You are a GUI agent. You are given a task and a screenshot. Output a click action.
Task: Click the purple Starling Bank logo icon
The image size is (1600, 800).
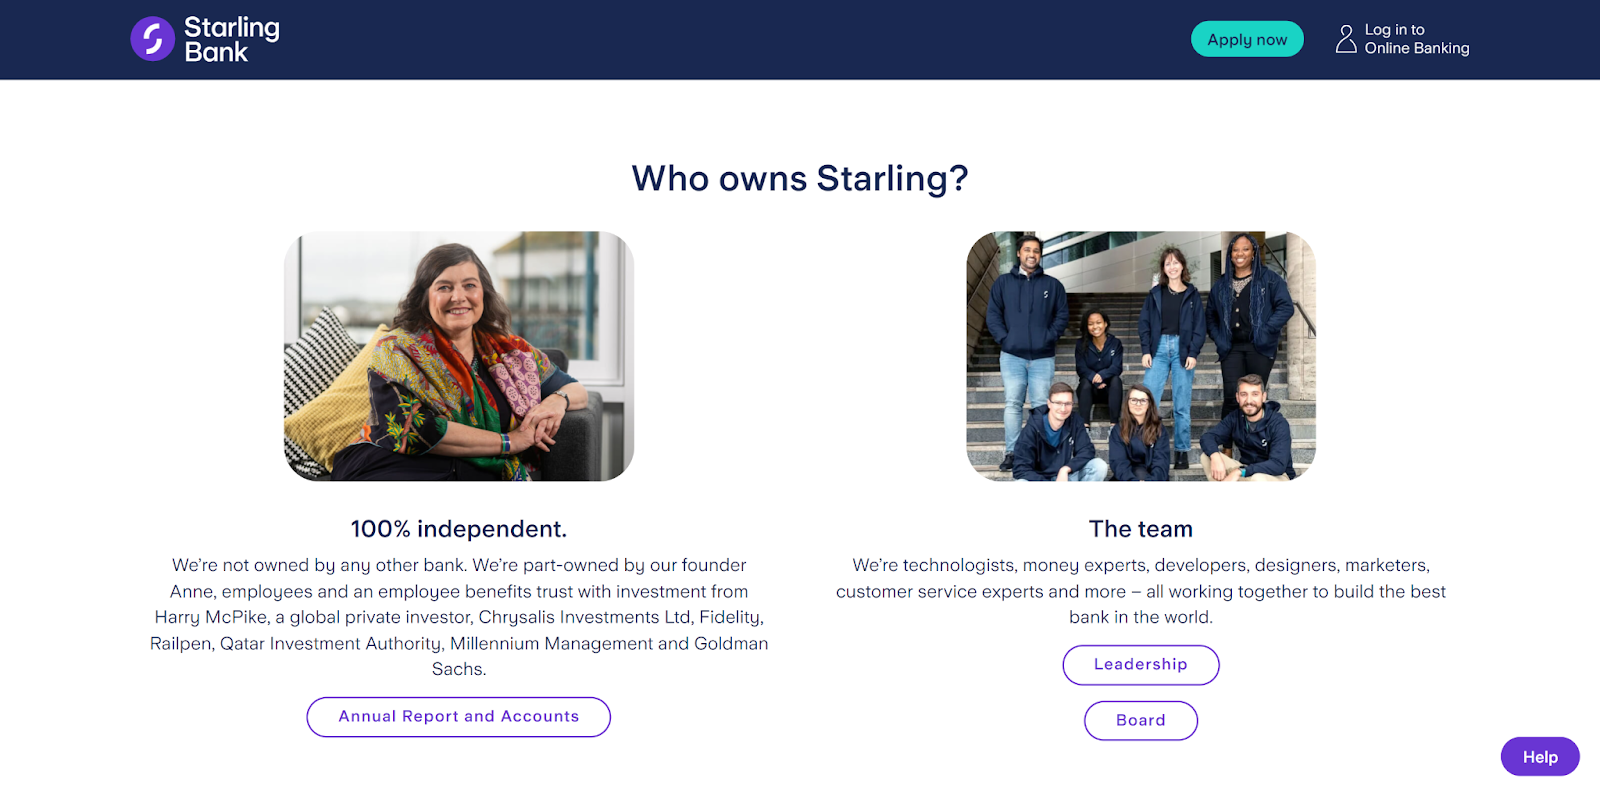[153, 39]
